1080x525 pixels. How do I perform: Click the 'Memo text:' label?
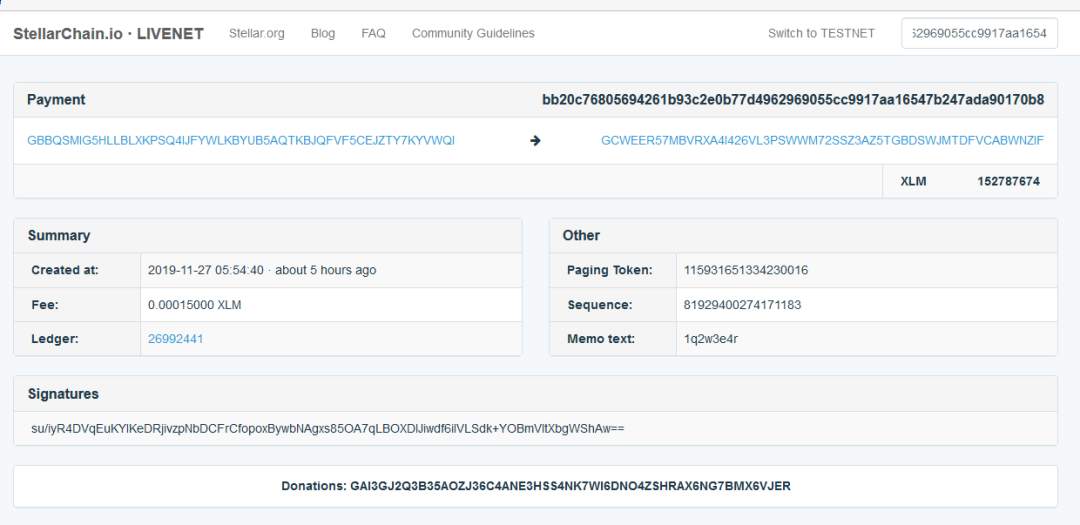coord(601,339)
